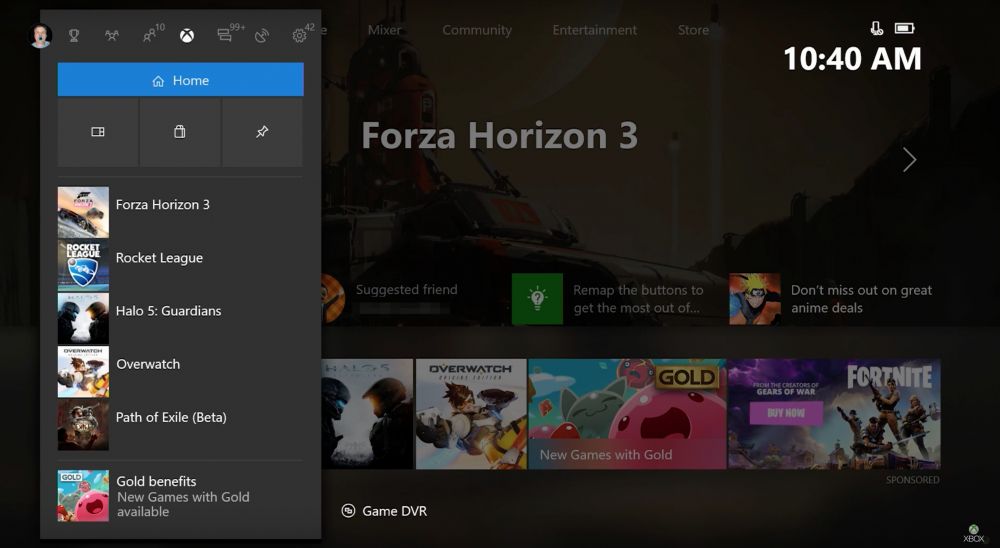Open the Store bag tile in guide

pyautogui.click(x=180, y=132)
